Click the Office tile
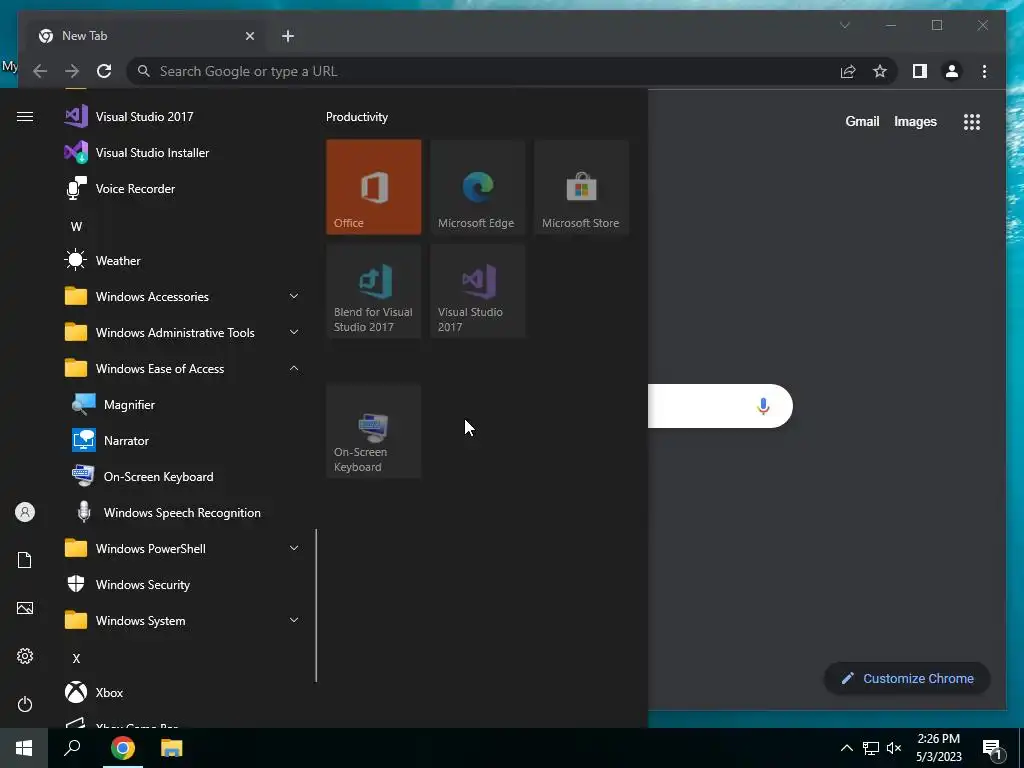 click(x=374, y=187)
